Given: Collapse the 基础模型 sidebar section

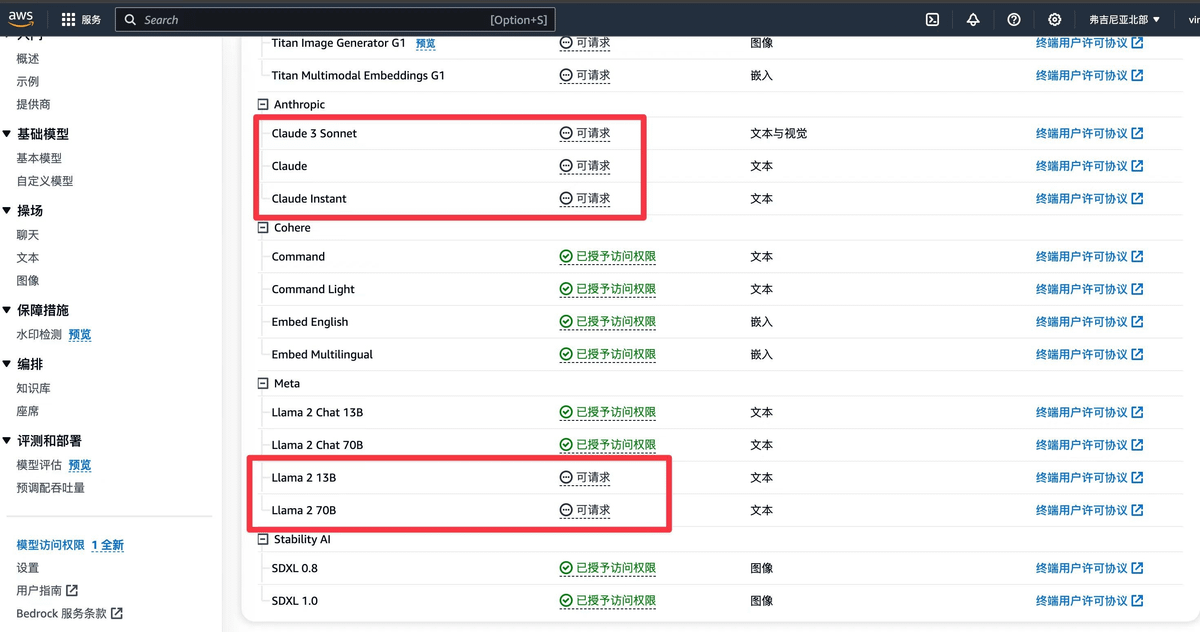Looking at the screenshot, I should click(7, 134).
